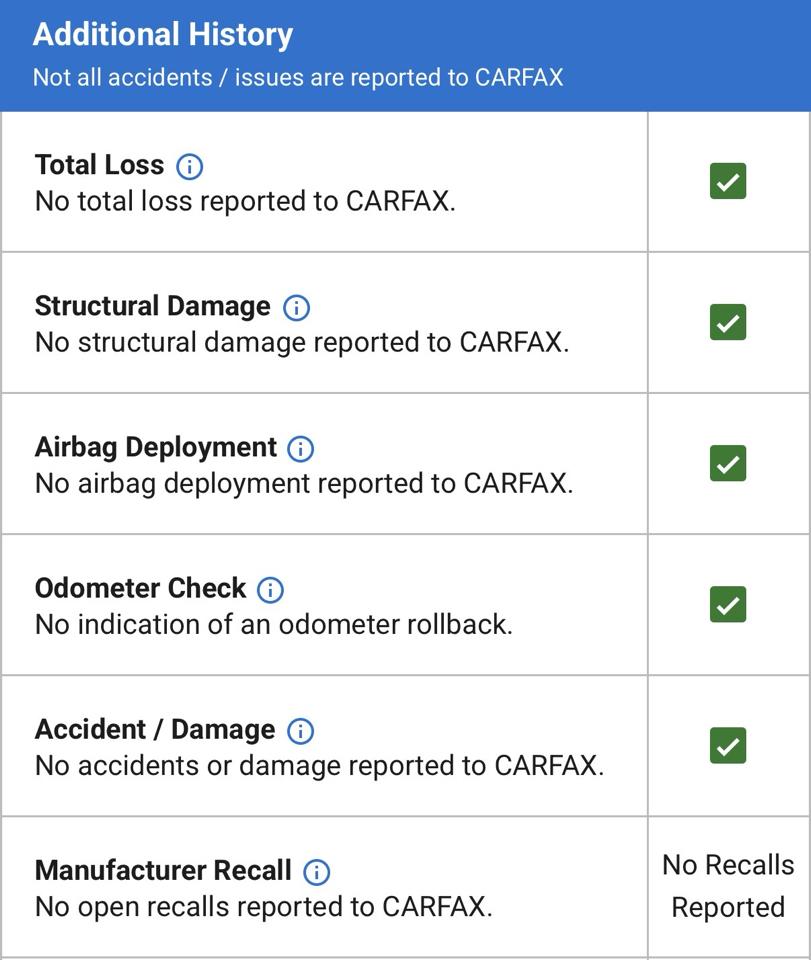Viewport: 811px width, 960px height.
Task: Click the green checkmark for Accident / Damage
Action: click(x=728, y=746)
